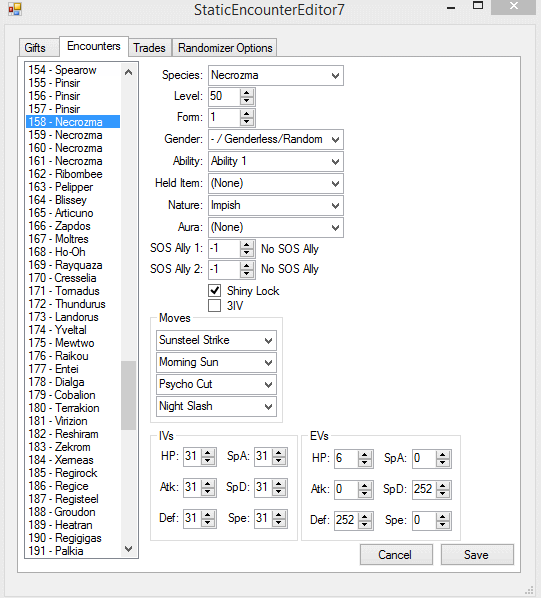Click the Def EV field showing 252

(346, 521)
